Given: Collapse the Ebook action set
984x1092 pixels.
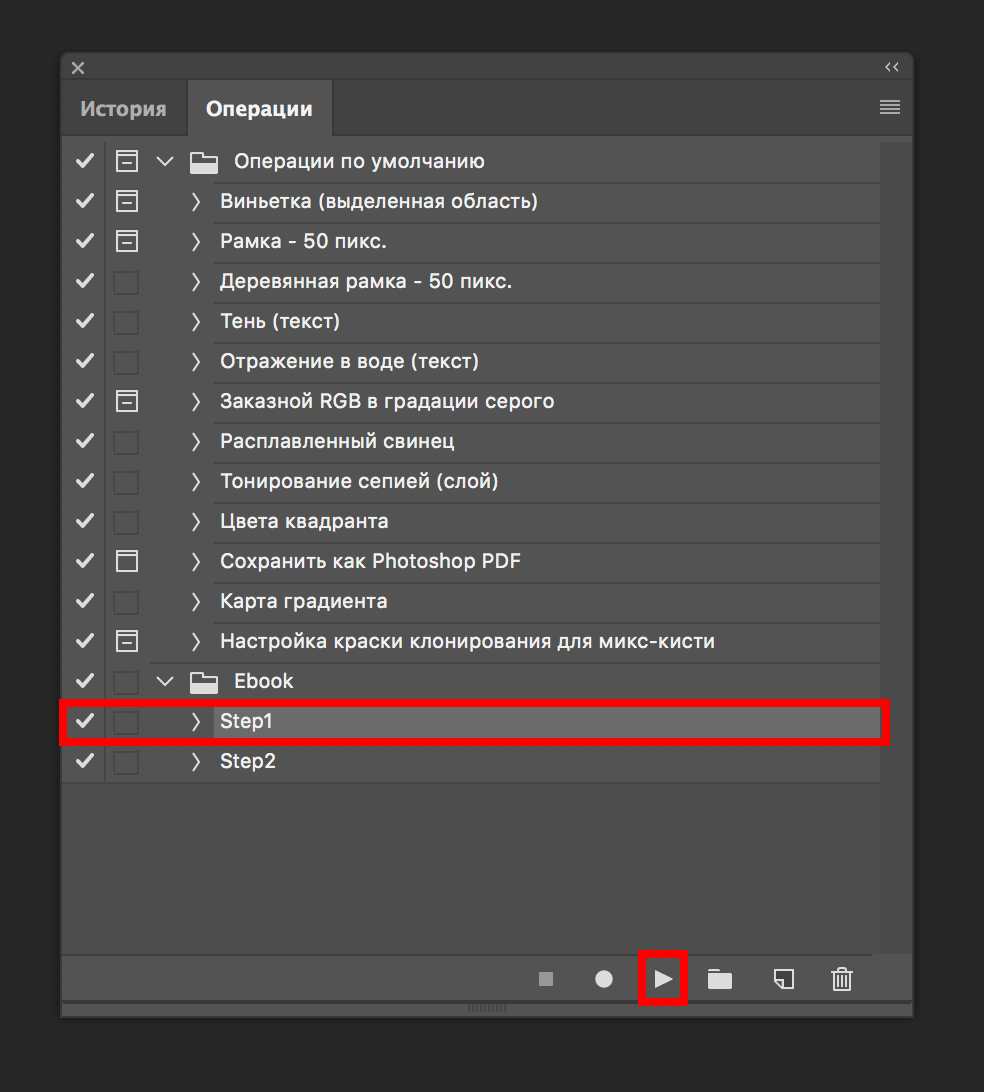Looking at the screenshot, I should point(165,681).
